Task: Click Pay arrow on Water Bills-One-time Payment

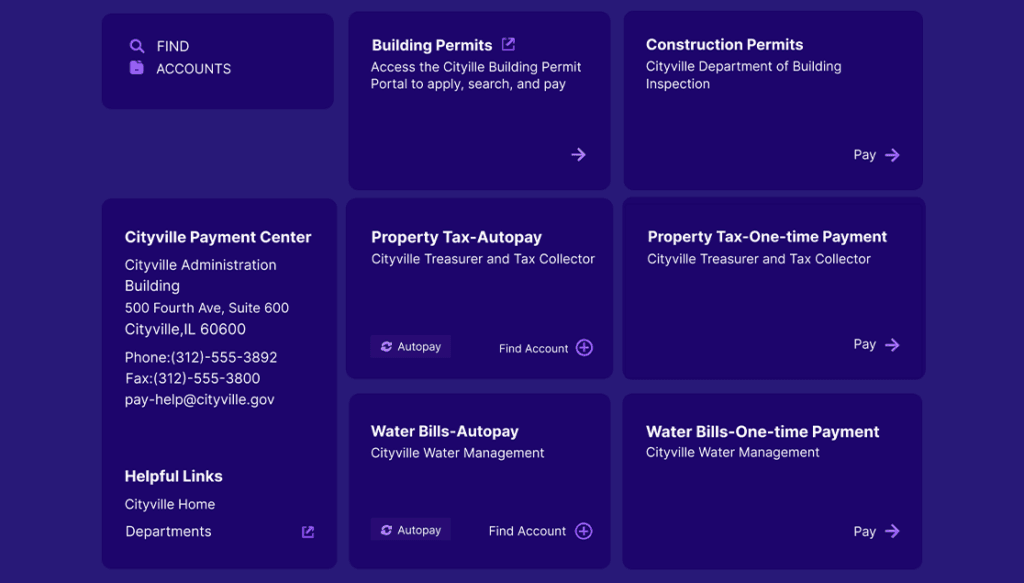Action: point(892,531)
